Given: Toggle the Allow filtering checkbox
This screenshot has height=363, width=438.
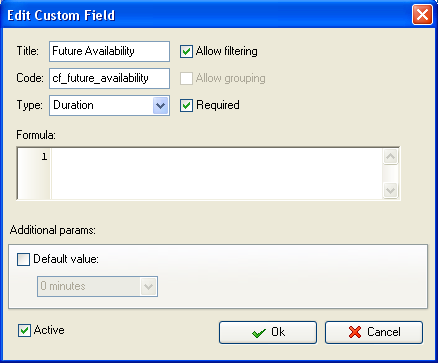Looking at the screenshot, I should (x=186, y=52).
